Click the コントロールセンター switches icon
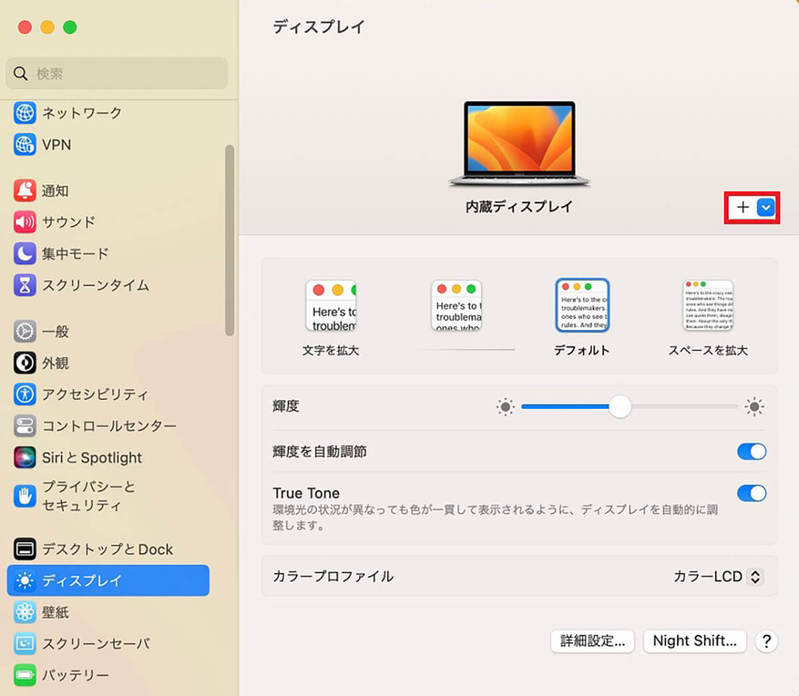The height and width of the screenshot is (696, 799). [x=24, y=426]
